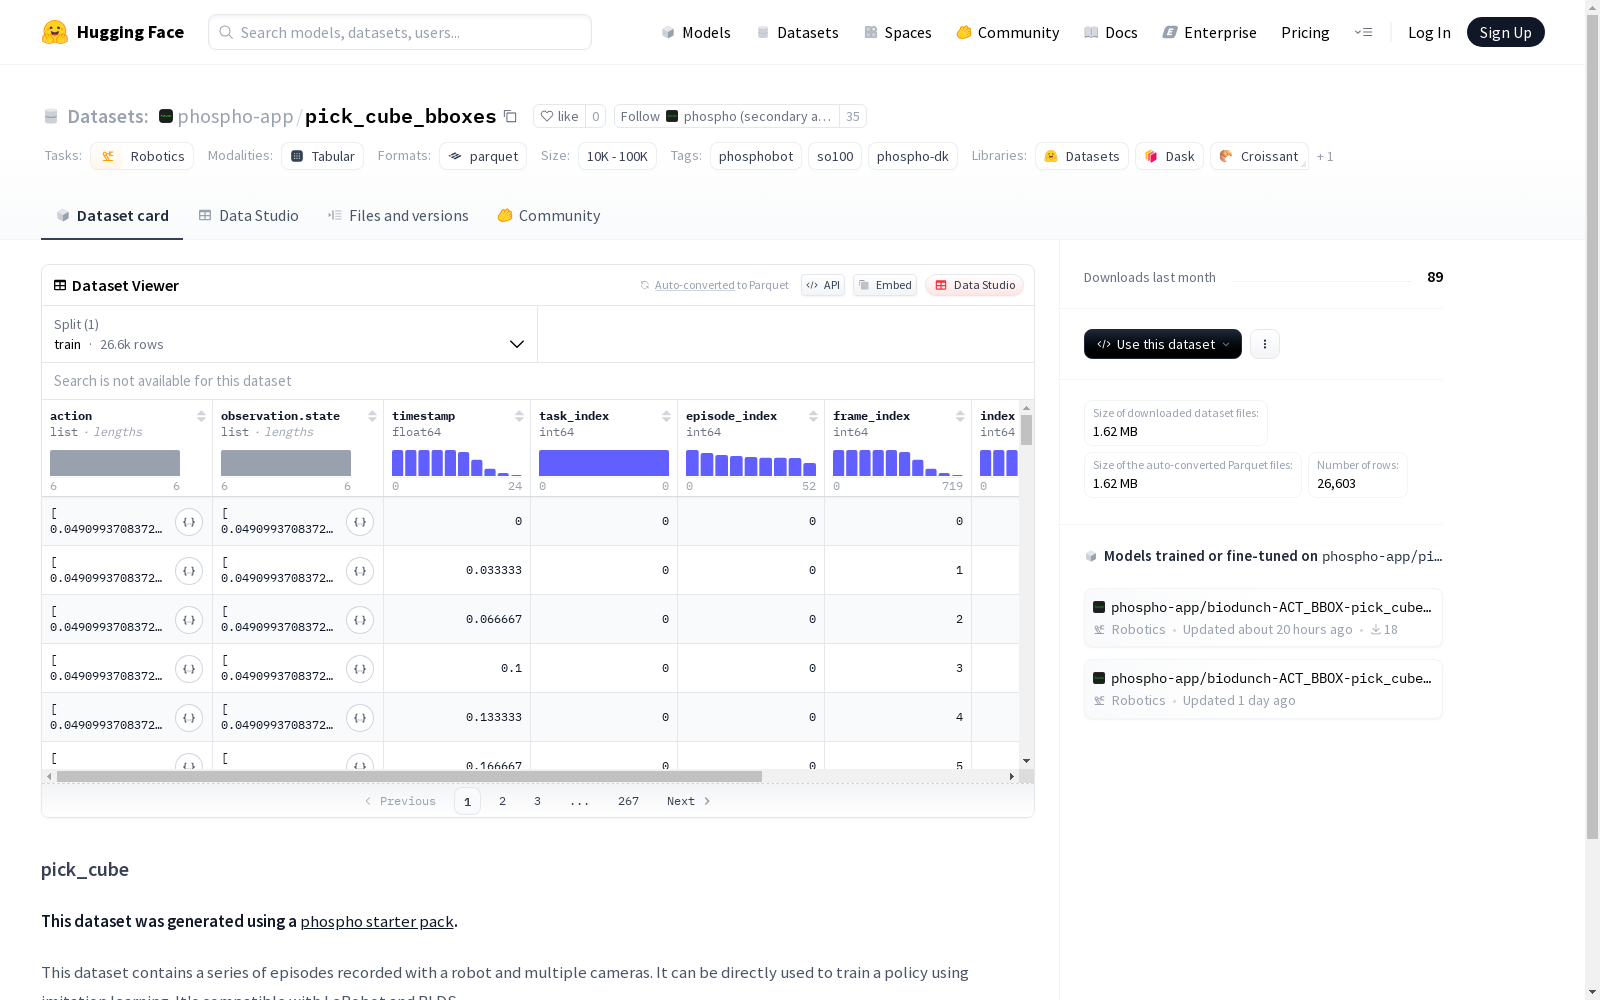The height and width of the screenshot is (1000, 1600).
Task: Click the Tabular modality tag
Action: [322, 156]
